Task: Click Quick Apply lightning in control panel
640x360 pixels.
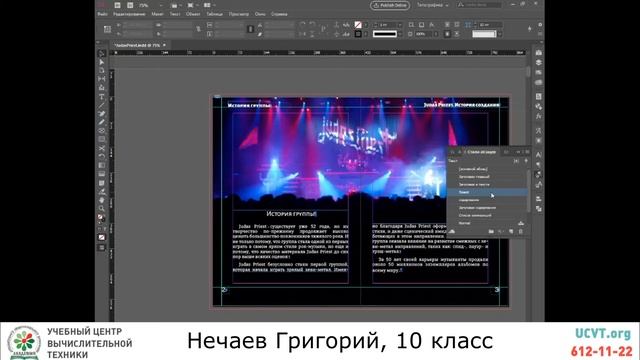Action: 529,29
